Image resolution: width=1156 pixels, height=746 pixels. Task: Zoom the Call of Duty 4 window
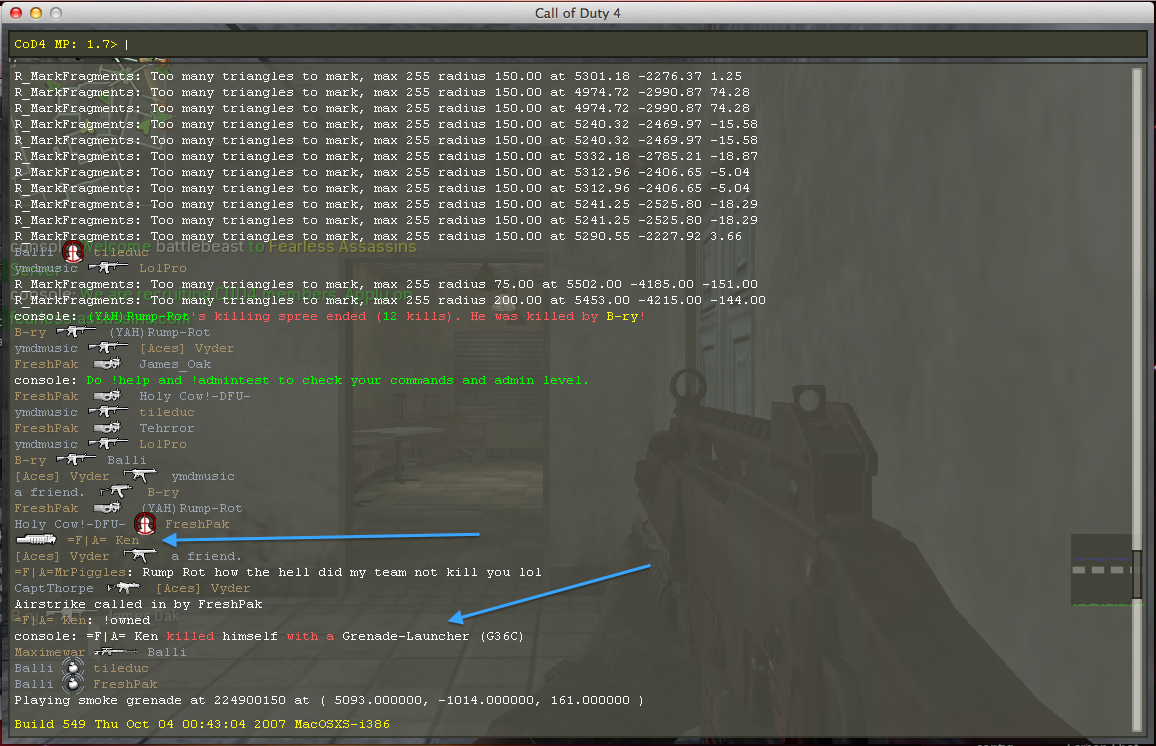click(55, 13)
